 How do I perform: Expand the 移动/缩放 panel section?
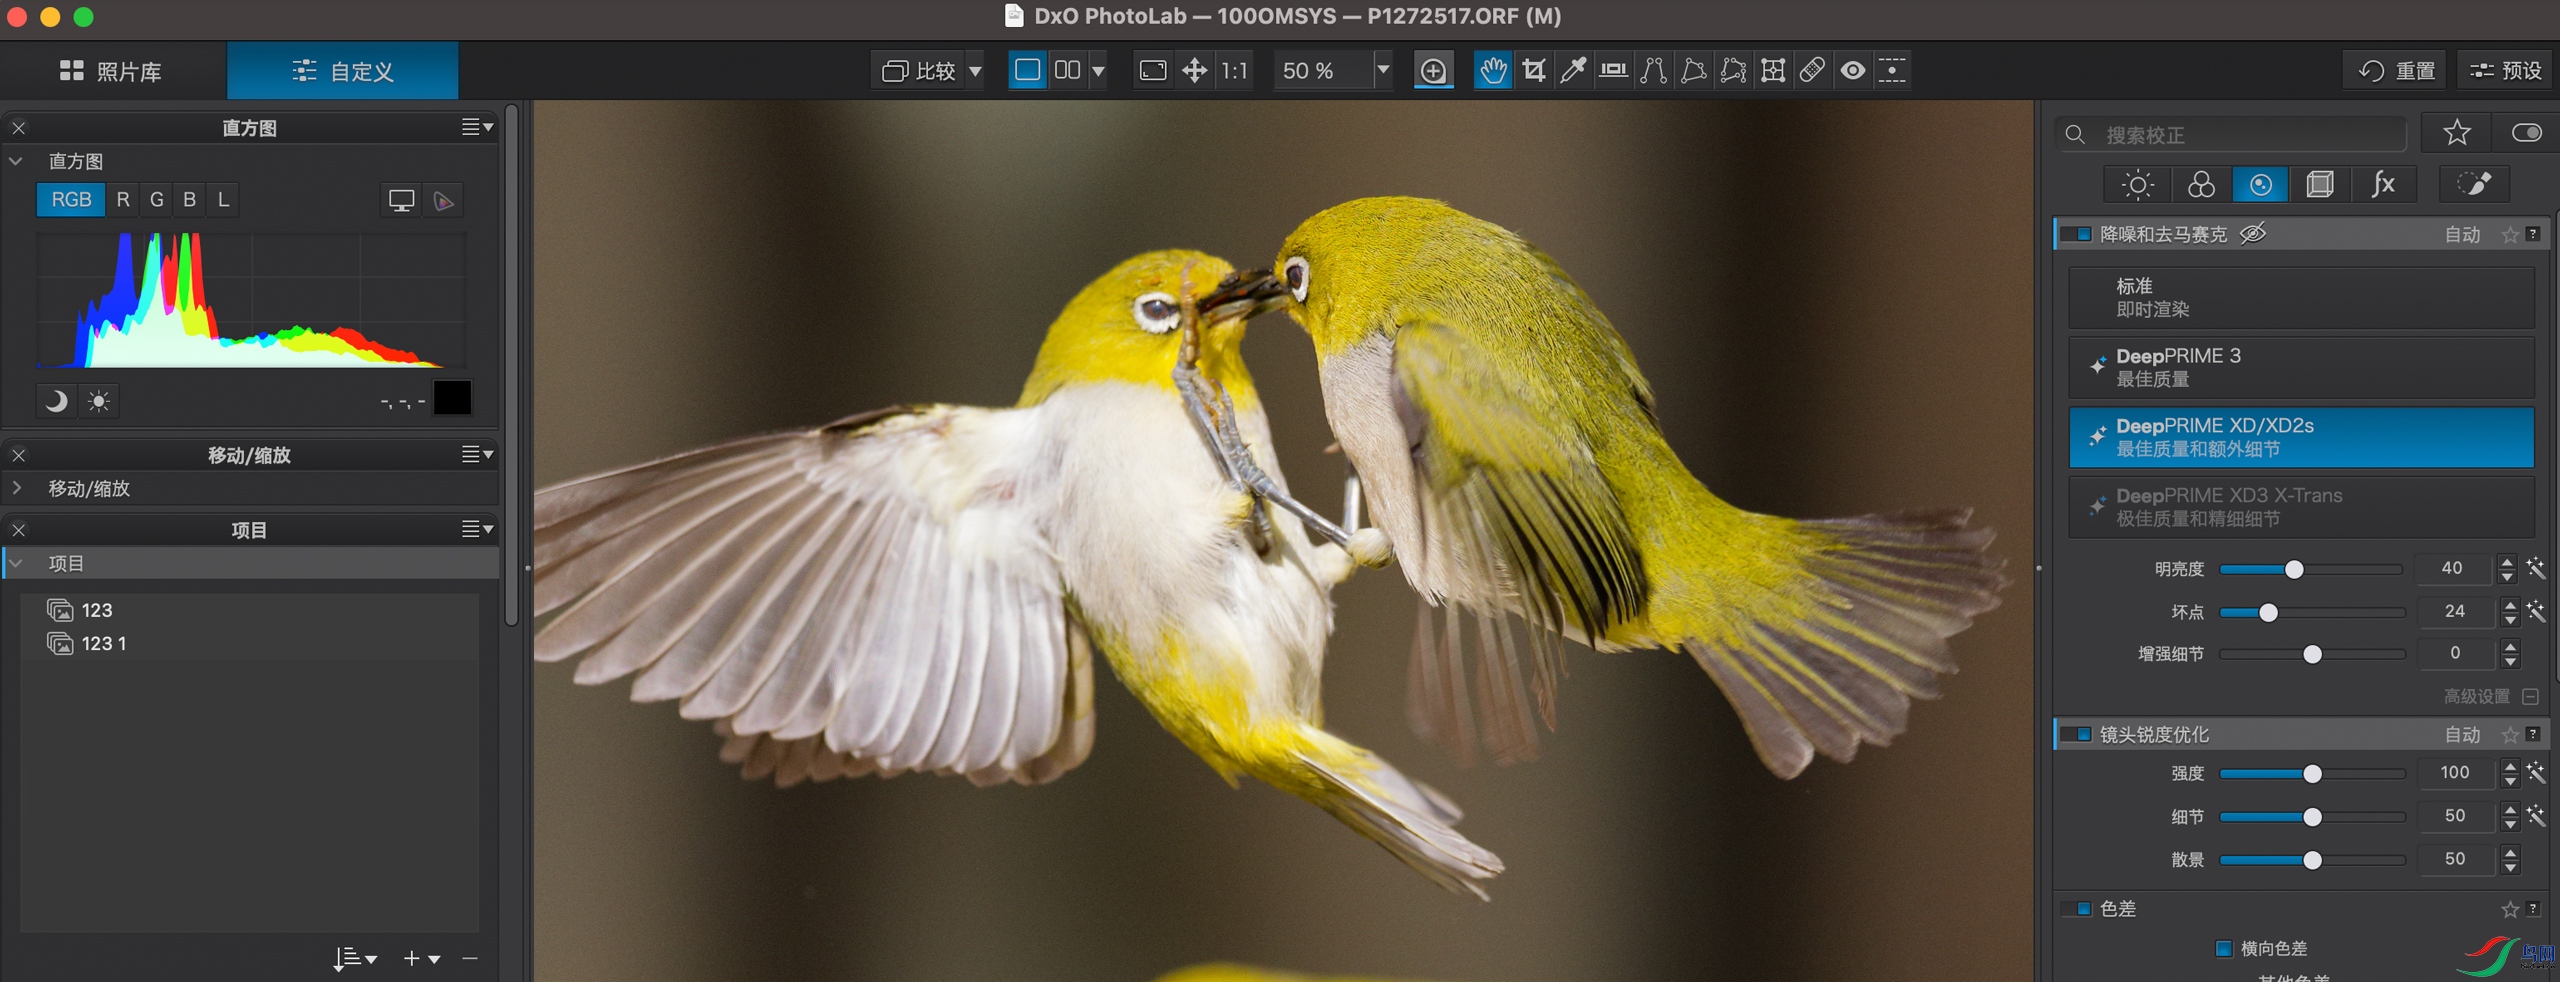(x=17, y=488)
